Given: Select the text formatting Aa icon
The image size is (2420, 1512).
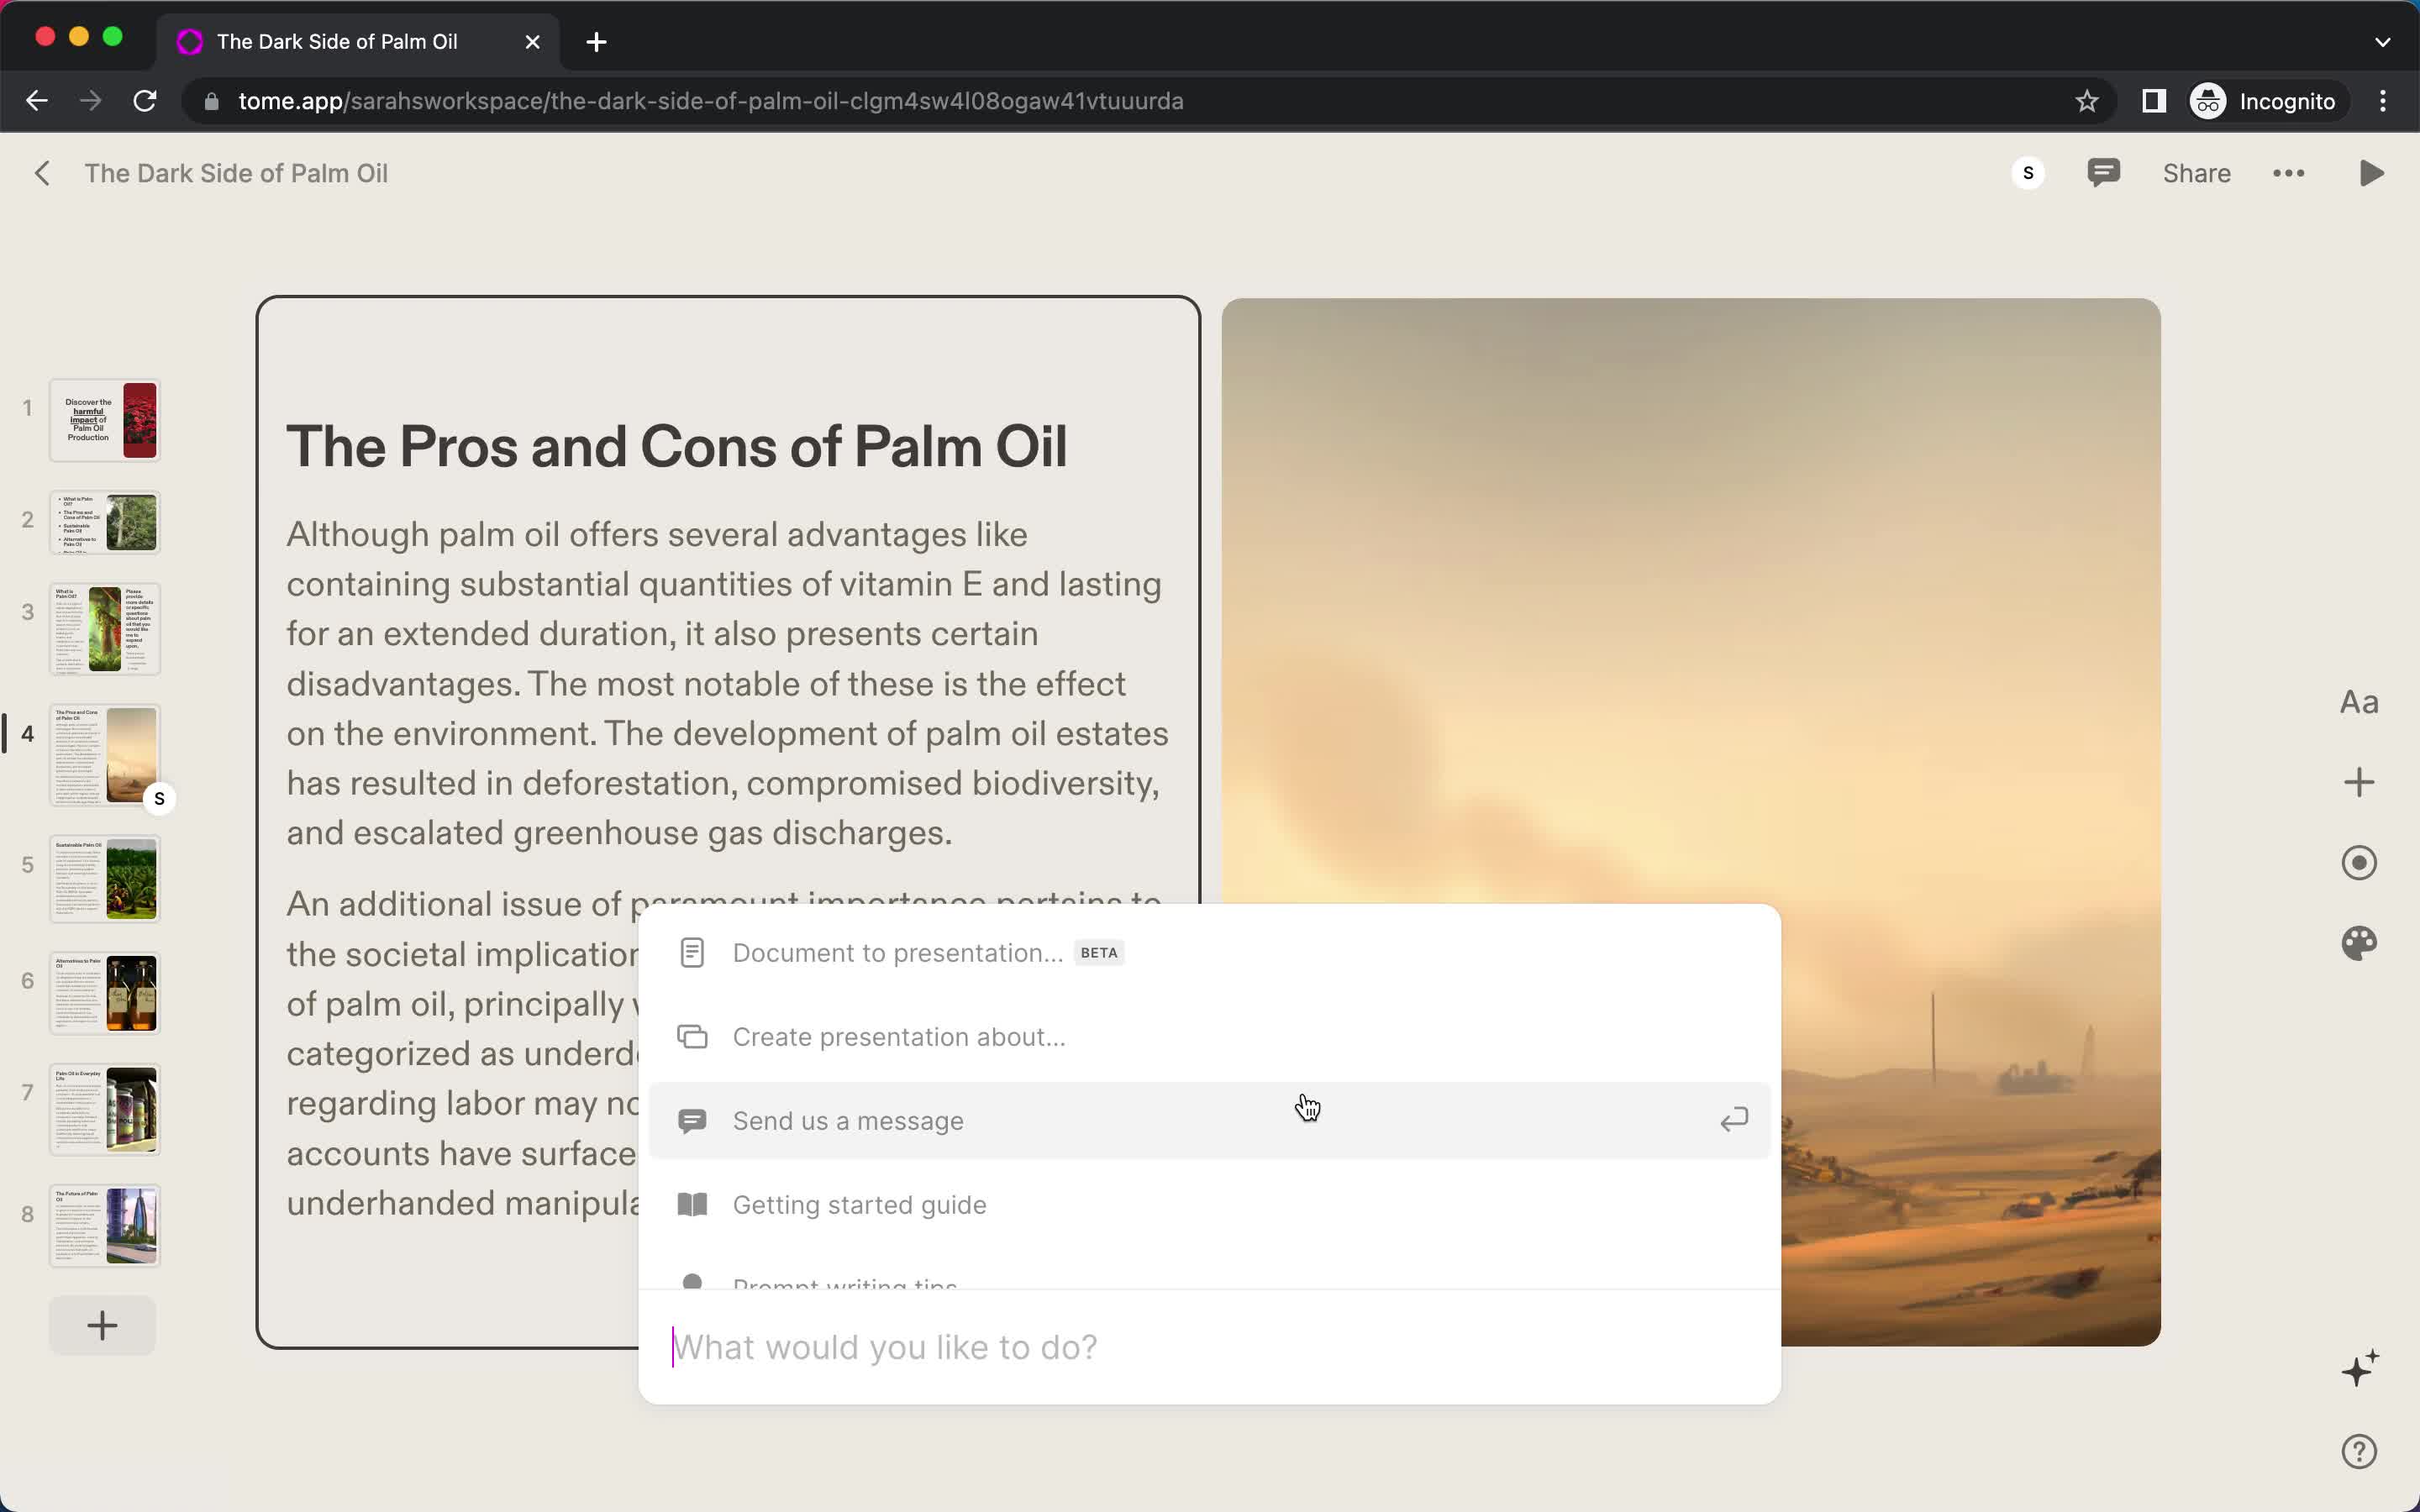Looking at the screenshot, I should 2357,701.
